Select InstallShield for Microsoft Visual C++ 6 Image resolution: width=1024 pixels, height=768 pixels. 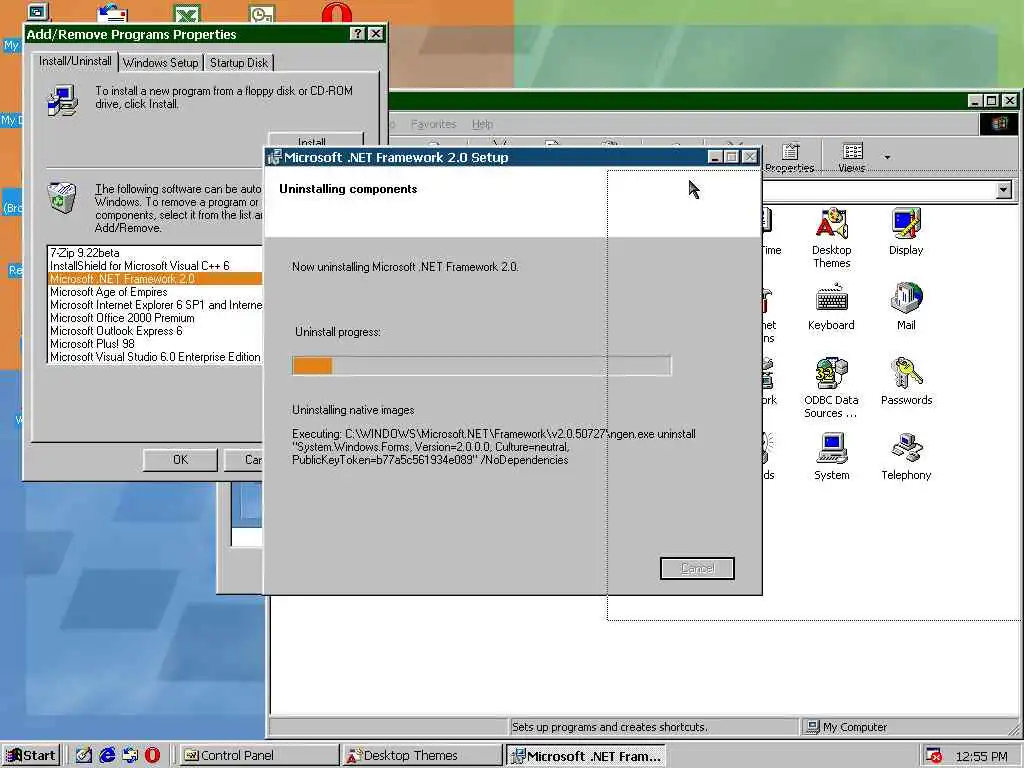(155, 266)
